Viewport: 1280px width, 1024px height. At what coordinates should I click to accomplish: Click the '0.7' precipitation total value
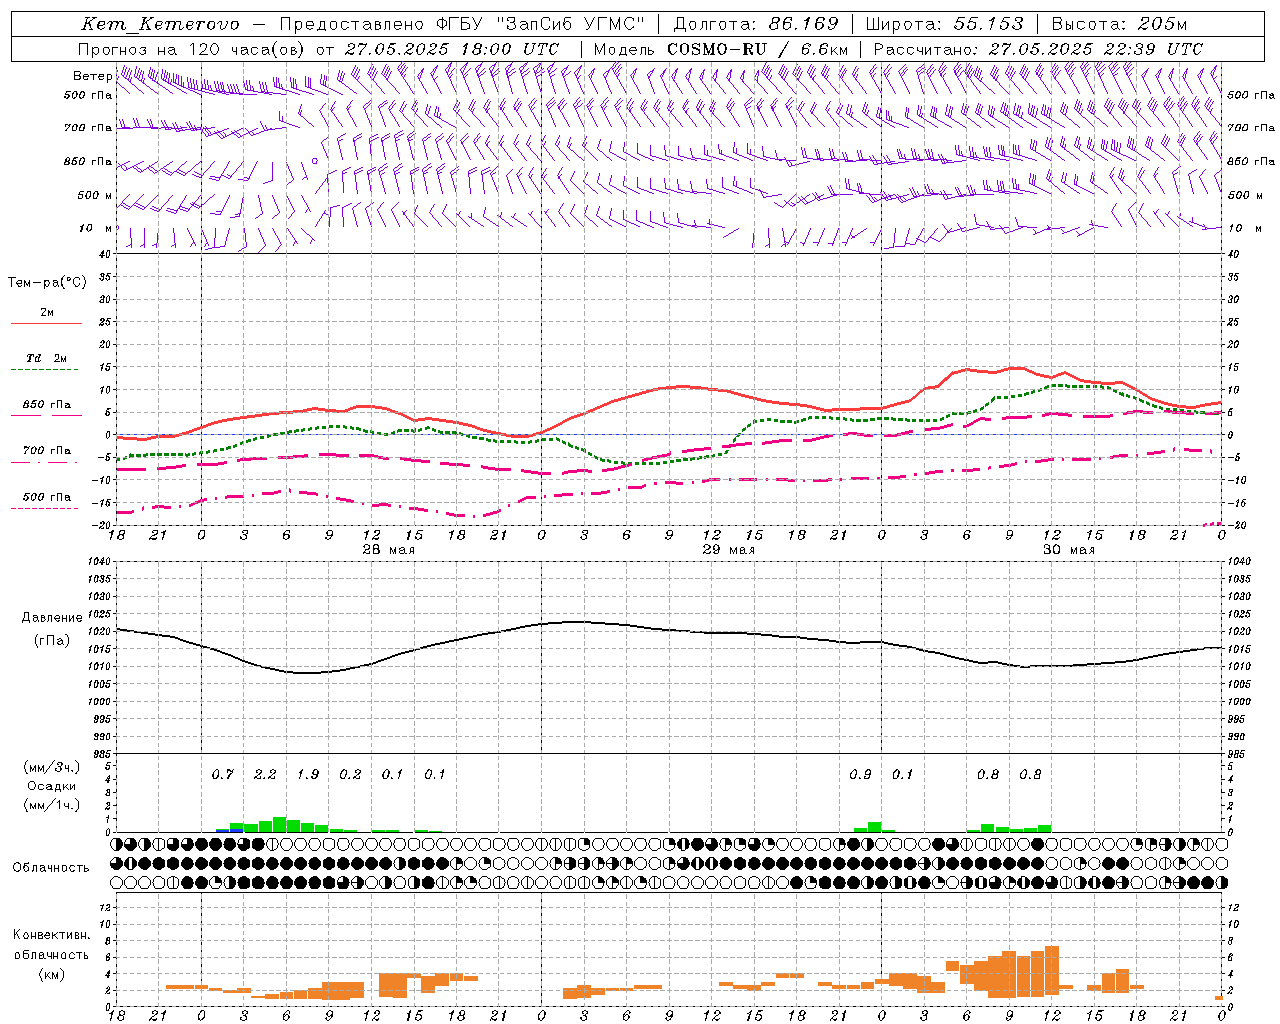(x=222, y=774)
